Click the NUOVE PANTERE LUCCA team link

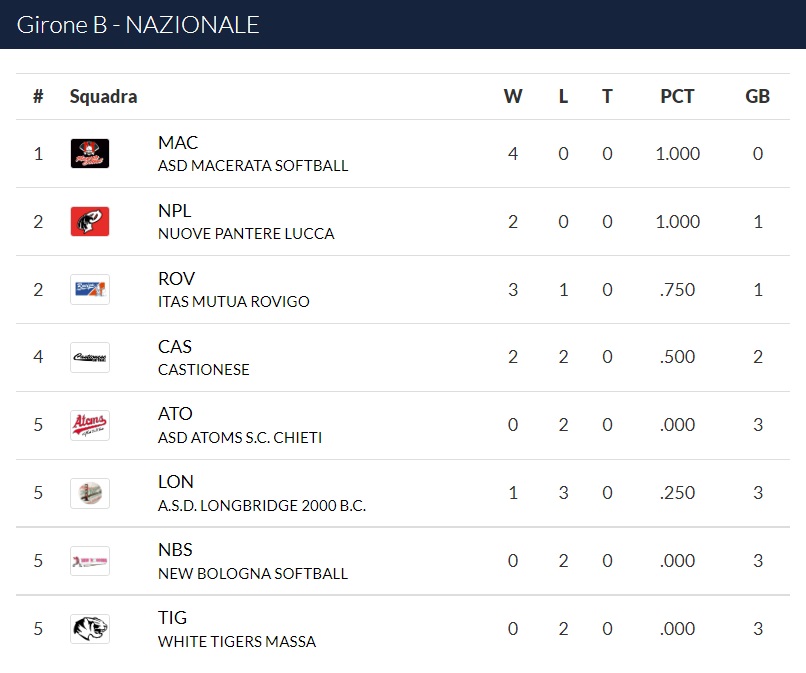tap(246, 233)
